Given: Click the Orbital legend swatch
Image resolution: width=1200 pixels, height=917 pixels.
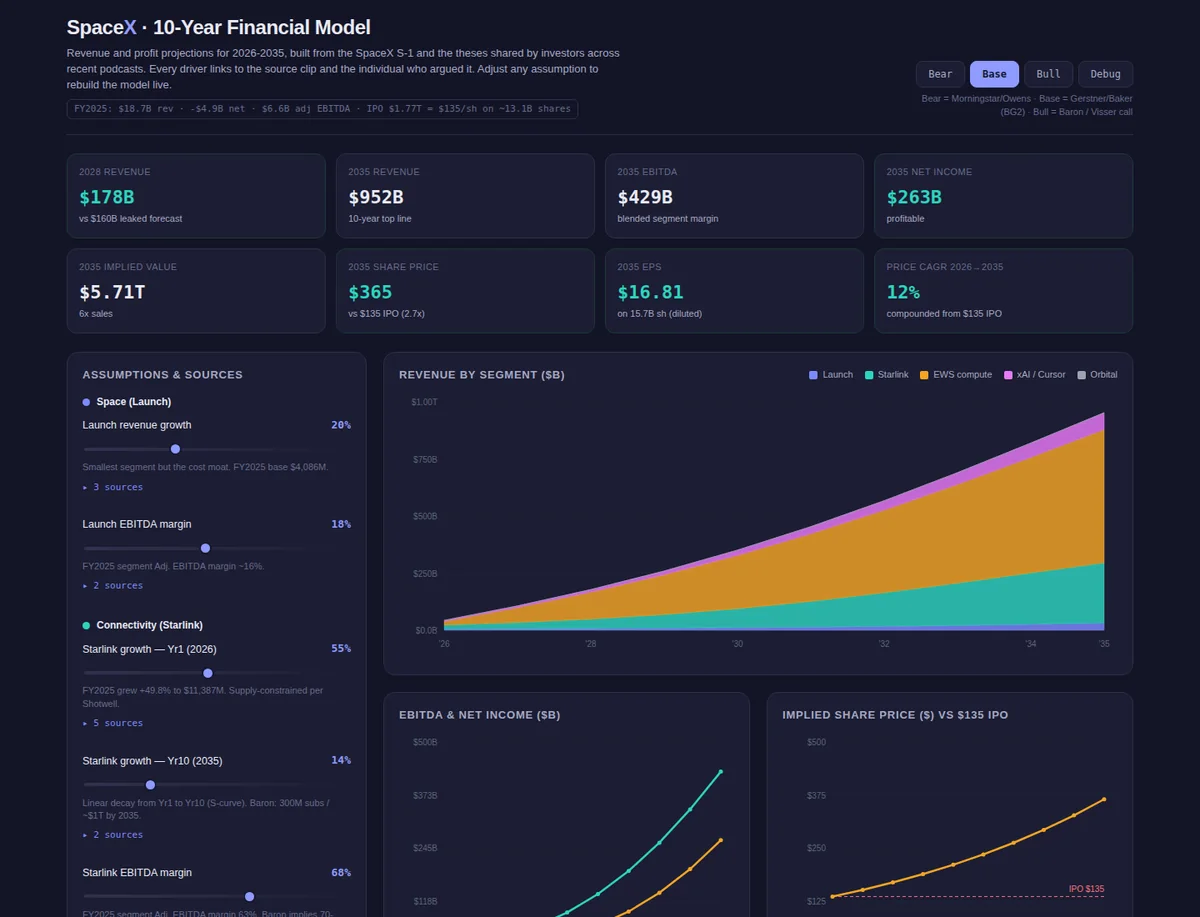Looking at the screenshot, I should (x=1081, y=375).
